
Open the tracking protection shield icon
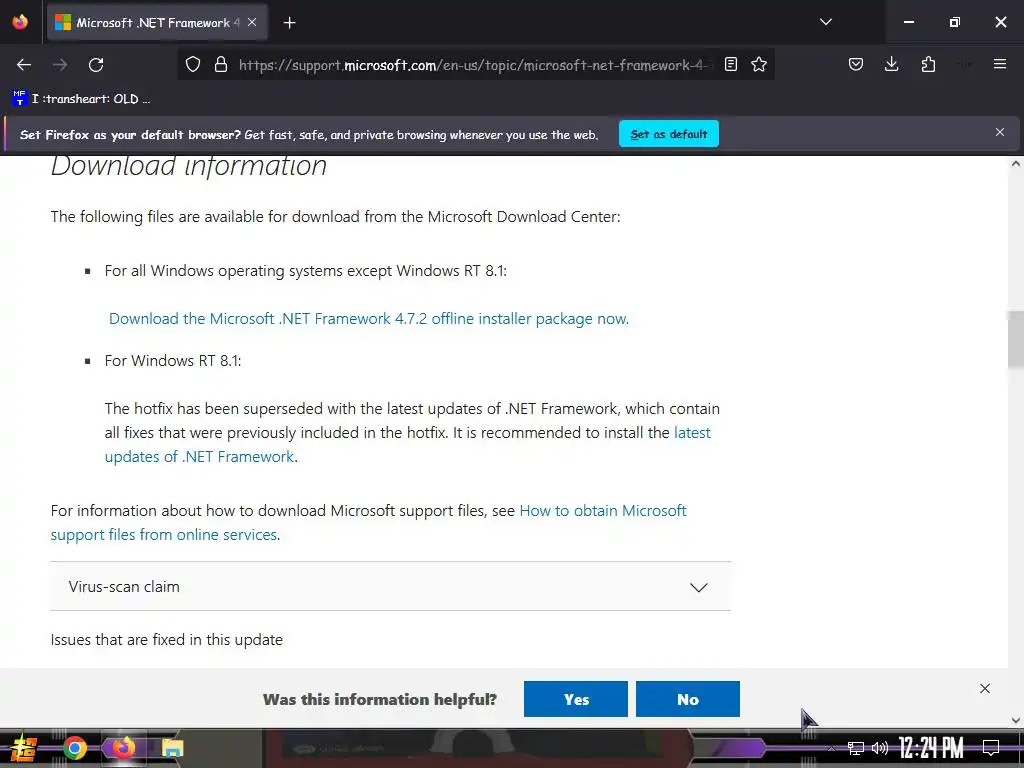pos(193,65)
